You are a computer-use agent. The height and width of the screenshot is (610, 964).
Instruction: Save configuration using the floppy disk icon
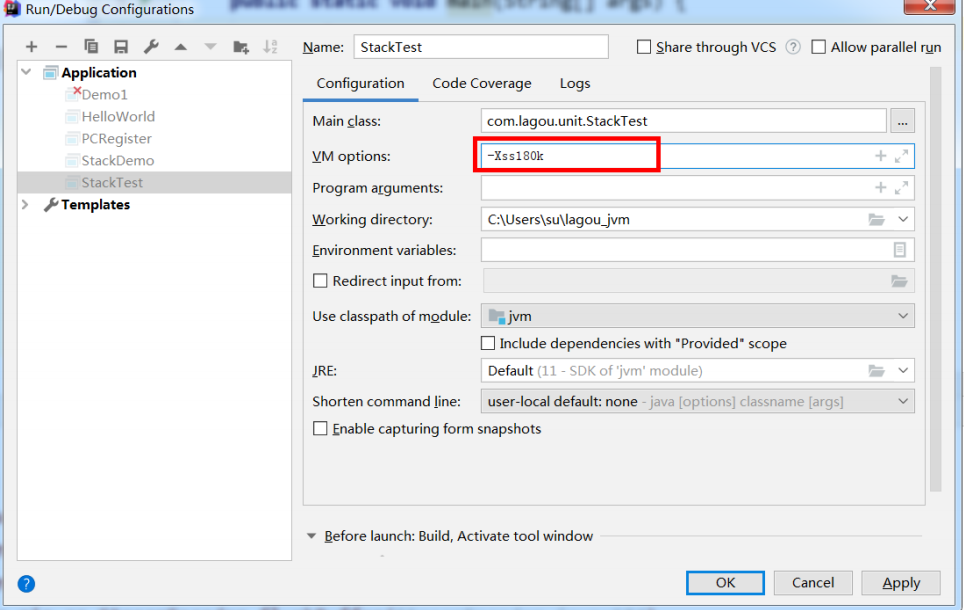(x=121, y=47)
